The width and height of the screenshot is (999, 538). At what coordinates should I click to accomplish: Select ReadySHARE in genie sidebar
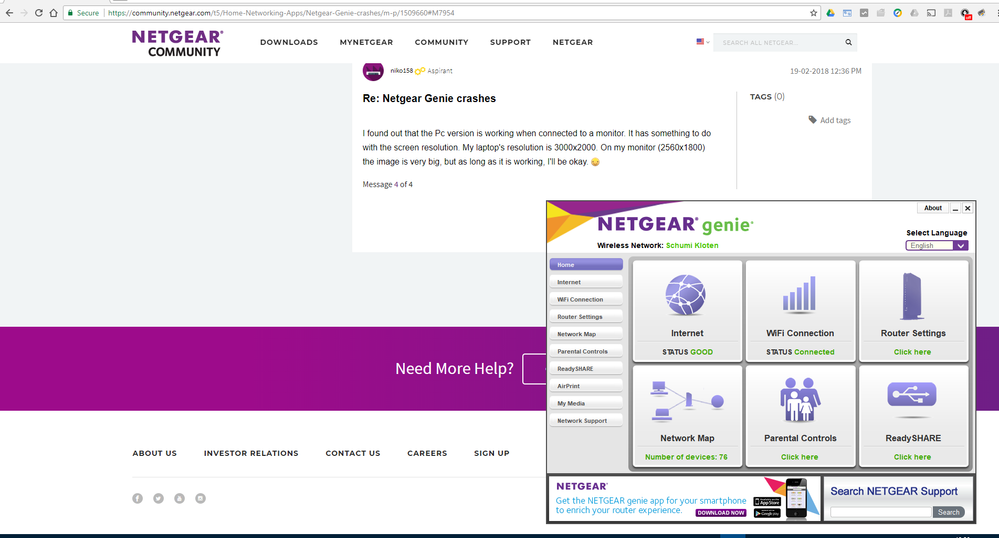pyautogui.click(x=586, y=368)
